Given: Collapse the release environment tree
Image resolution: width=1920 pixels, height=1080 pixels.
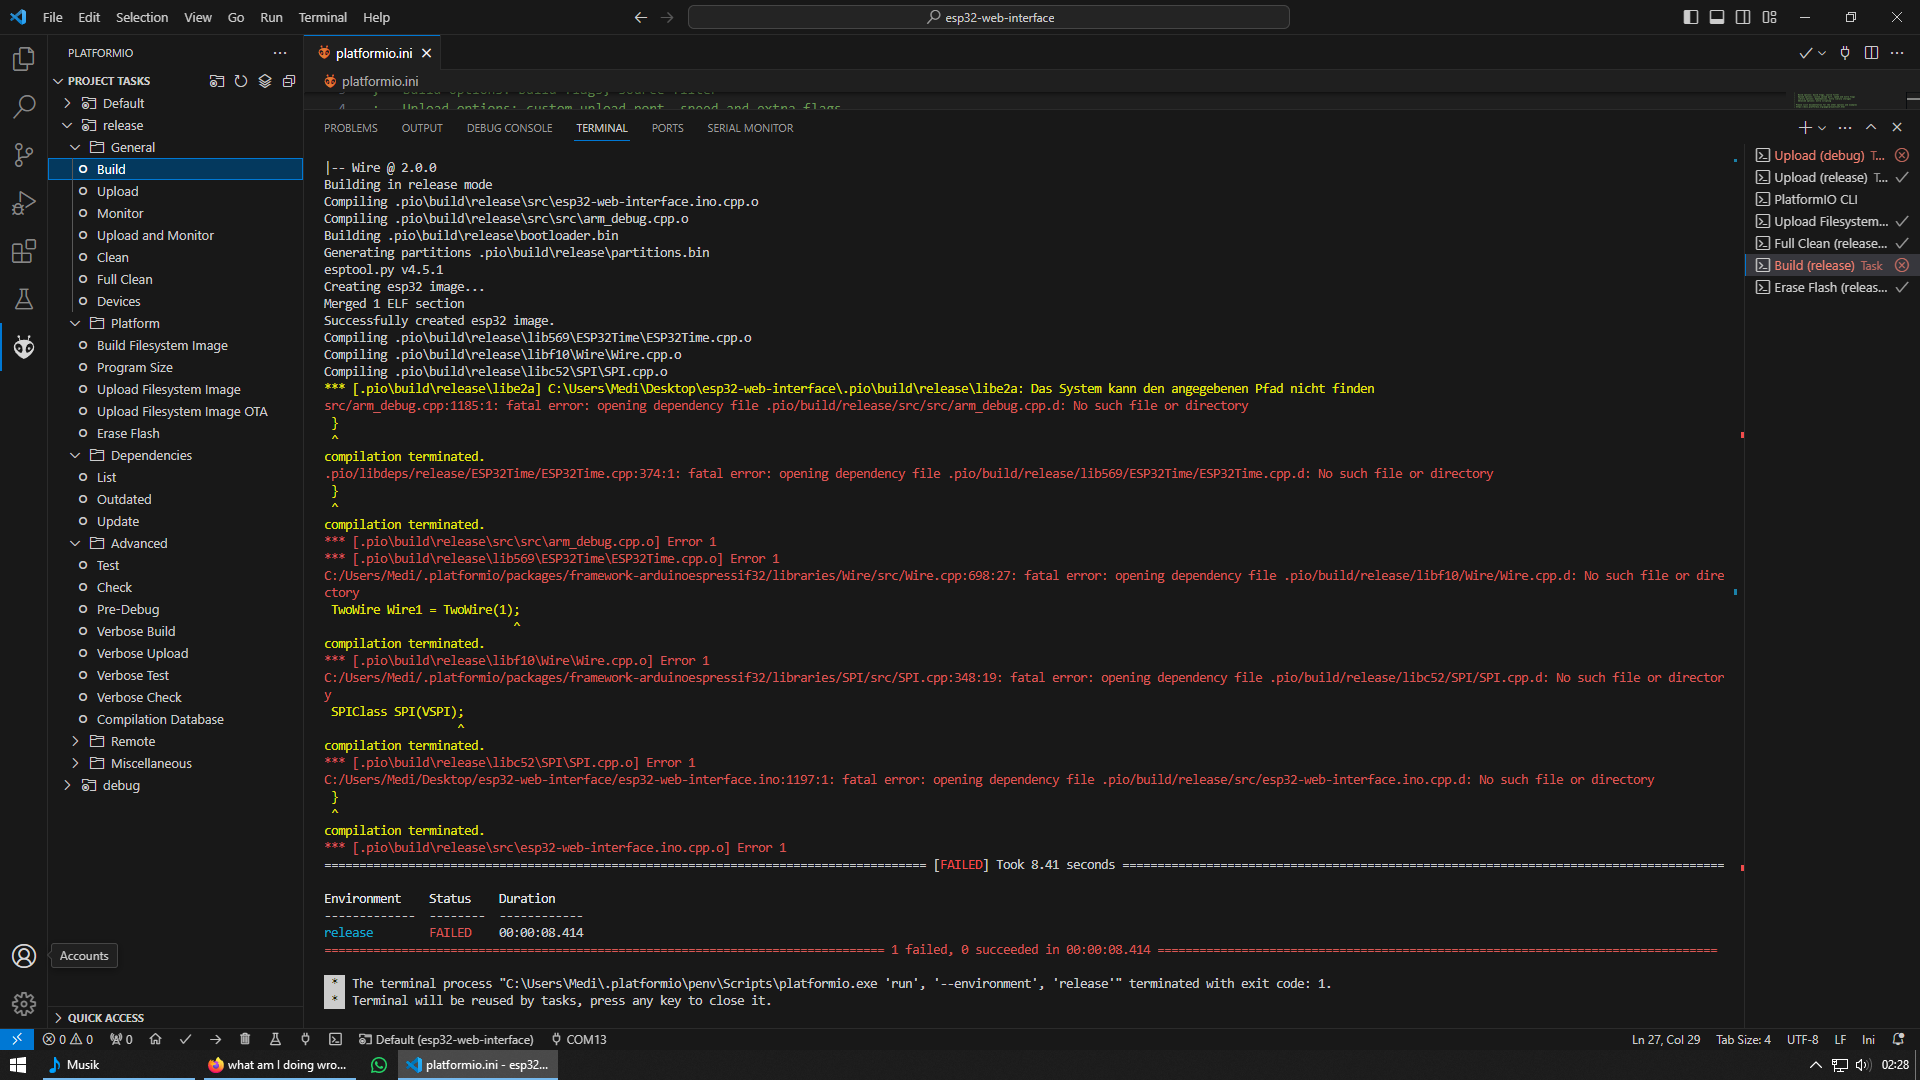Looking at the screenshot, I should 67,125.
